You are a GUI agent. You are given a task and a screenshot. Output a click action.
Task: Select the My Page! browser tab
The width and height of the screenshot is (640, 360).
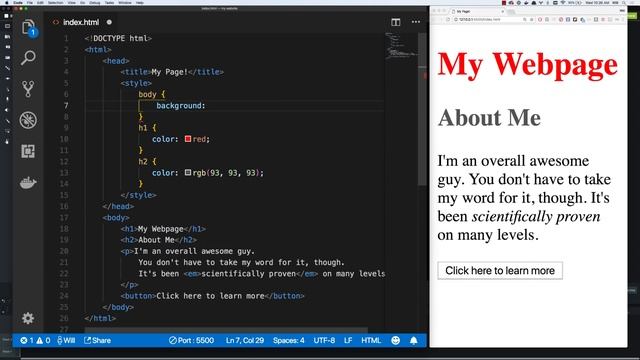coord(478,11)
